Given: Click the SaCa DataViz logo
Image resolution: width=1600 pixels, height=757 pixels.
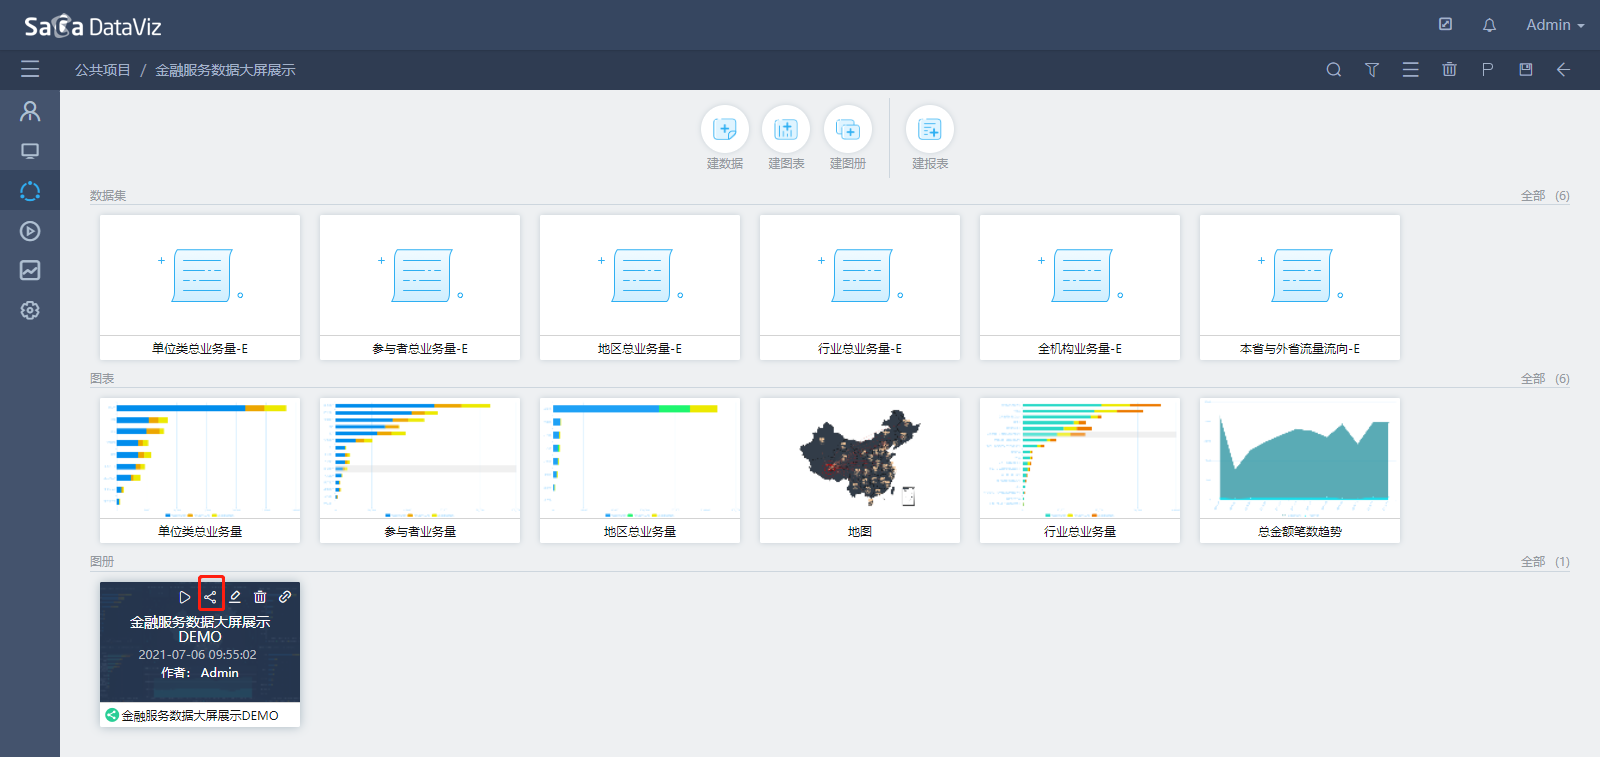Looking at the screenshot, I should (x=93, y=26).
